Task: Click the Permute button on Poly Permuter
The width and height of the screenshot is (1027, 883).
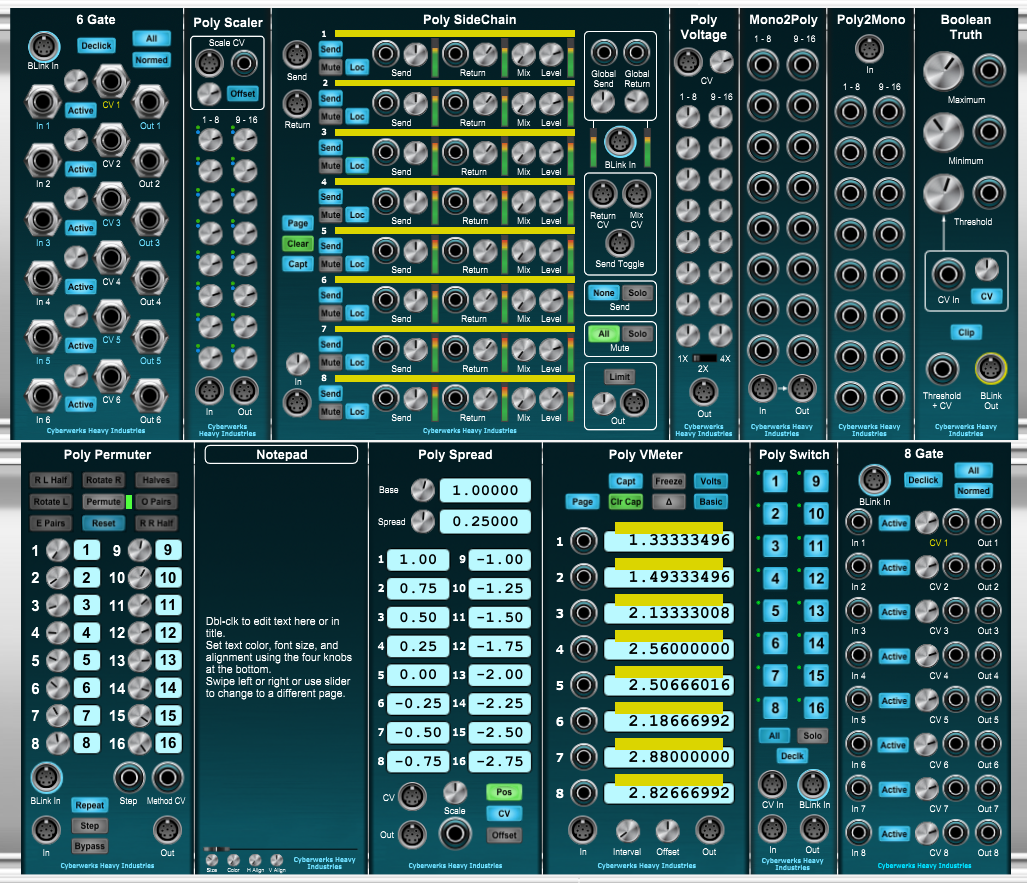Action: tap(103, 502)
